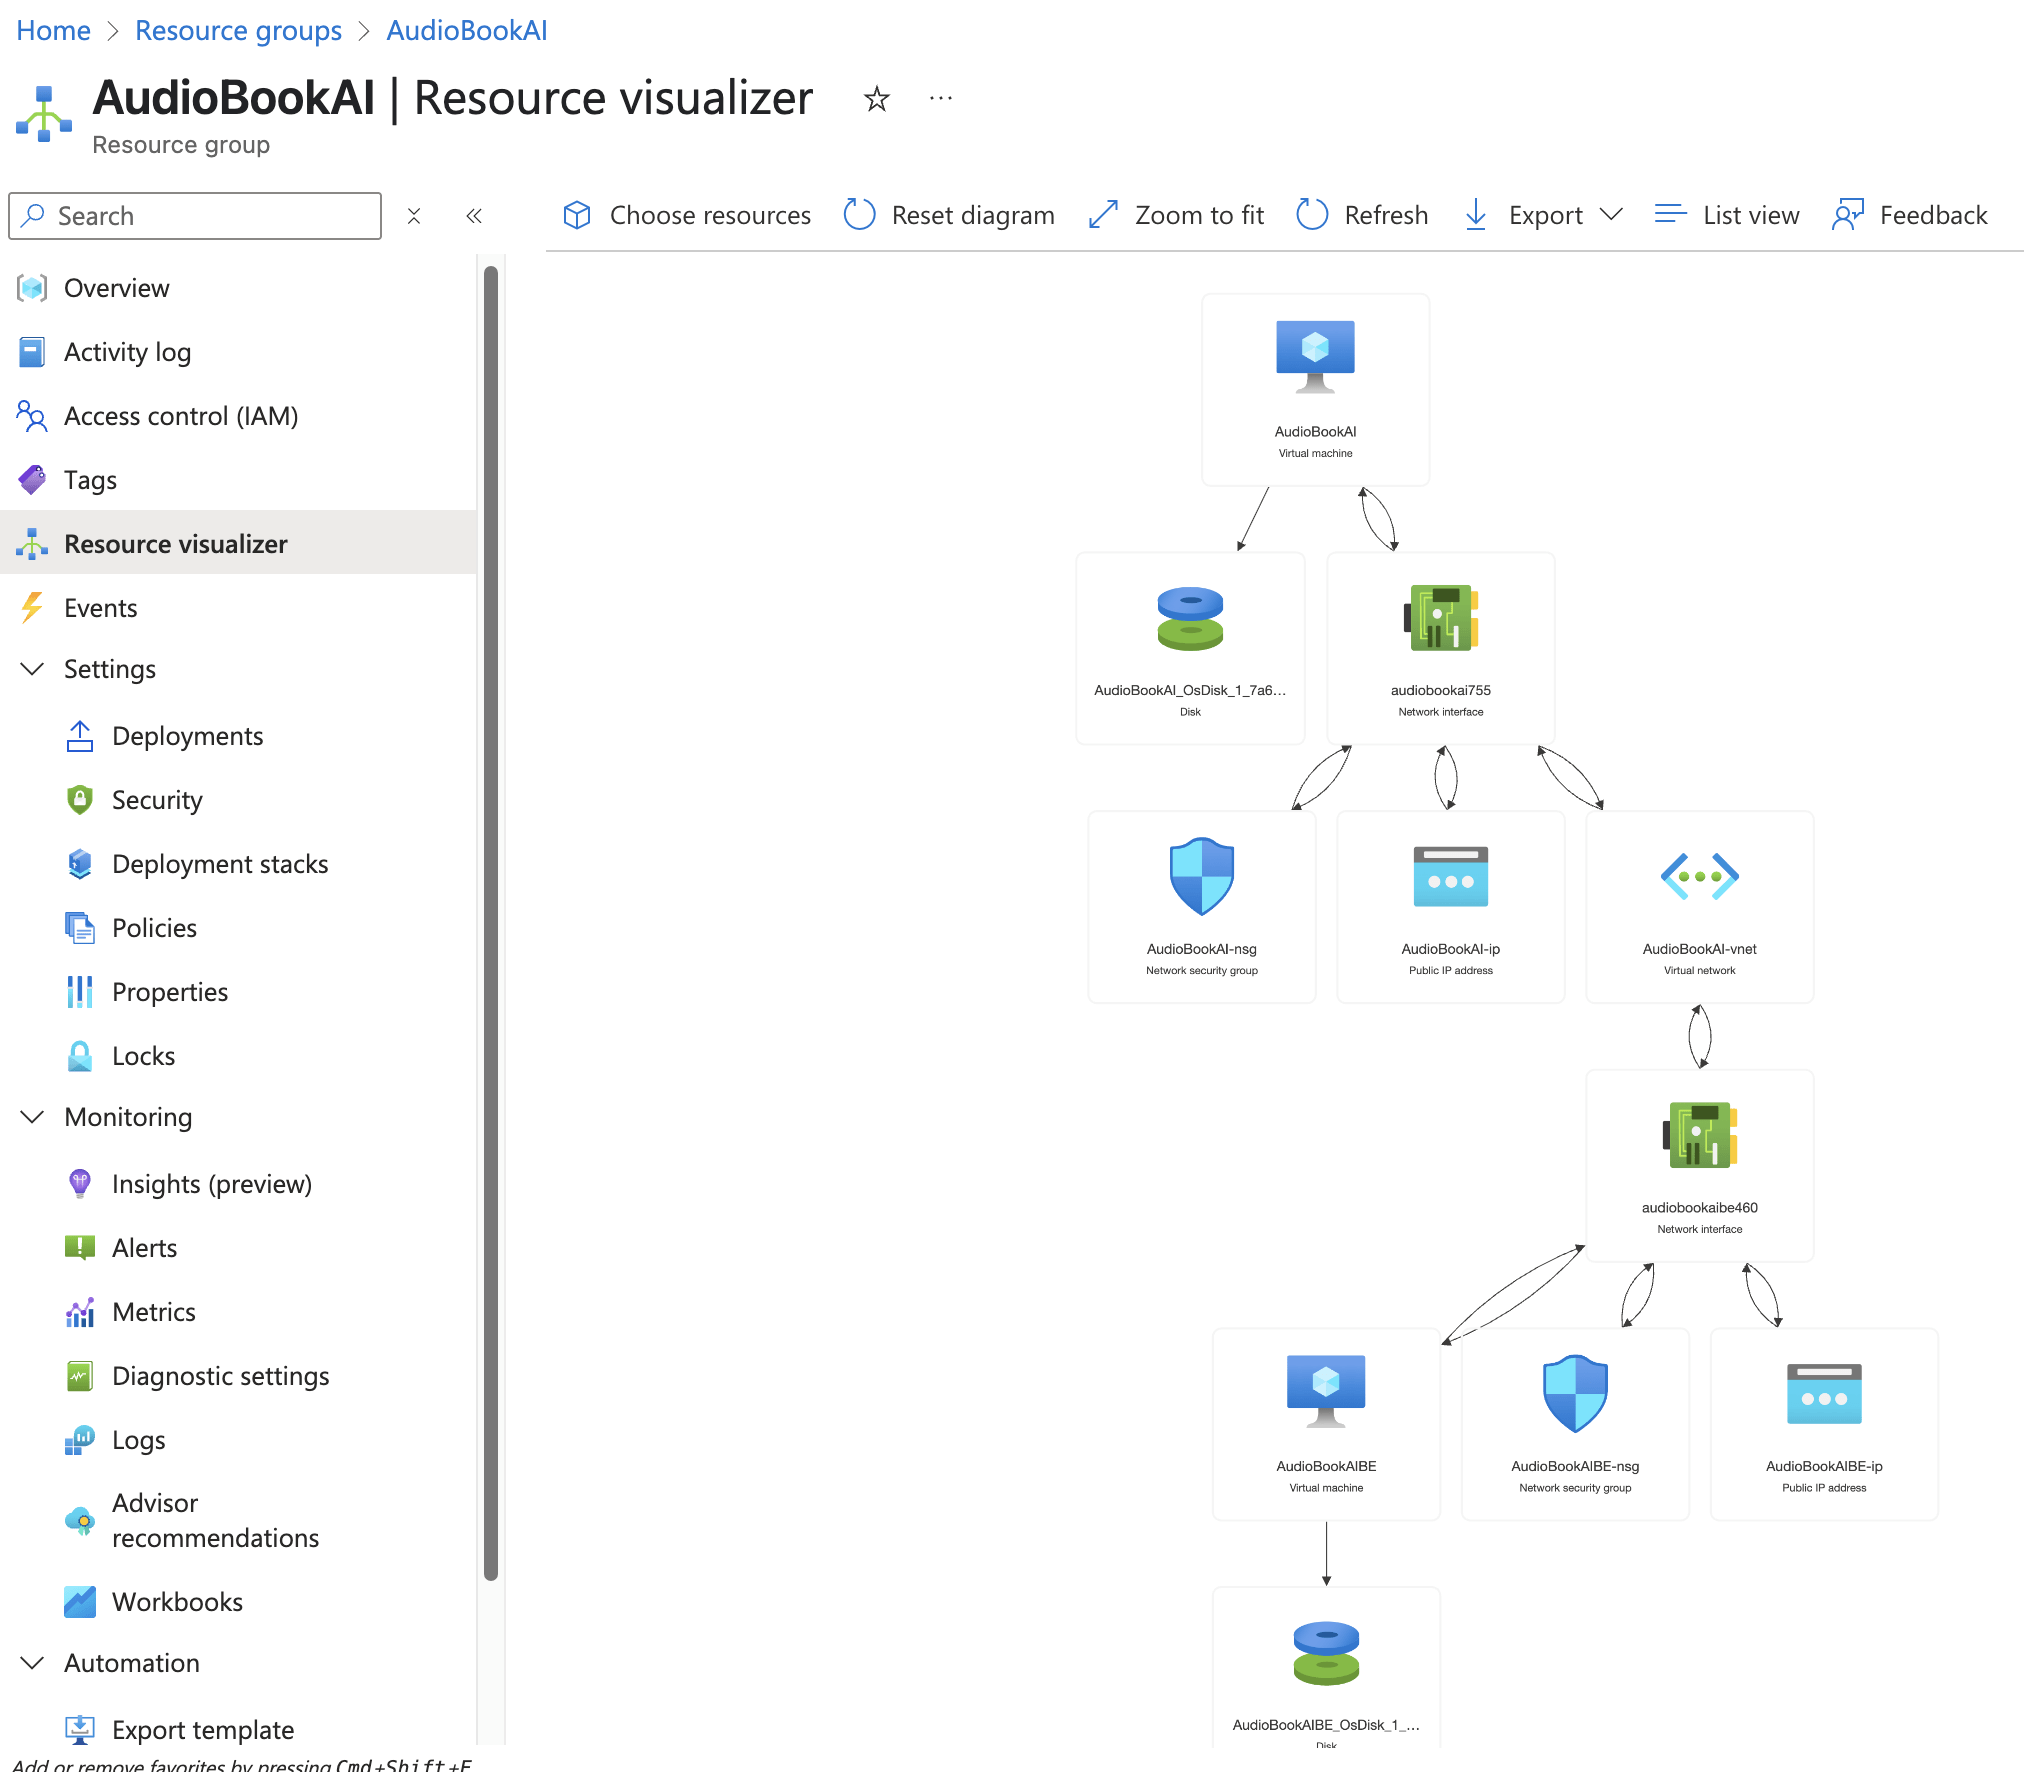2024x1772 pixels.
Task: Open the Metrics monitoring view
Action: coord(153,1311)
